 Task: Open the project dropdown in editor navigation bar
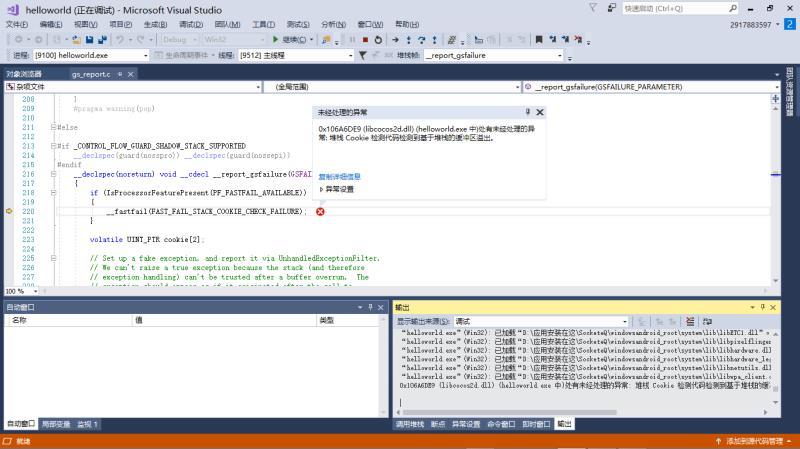pos(133,87)
